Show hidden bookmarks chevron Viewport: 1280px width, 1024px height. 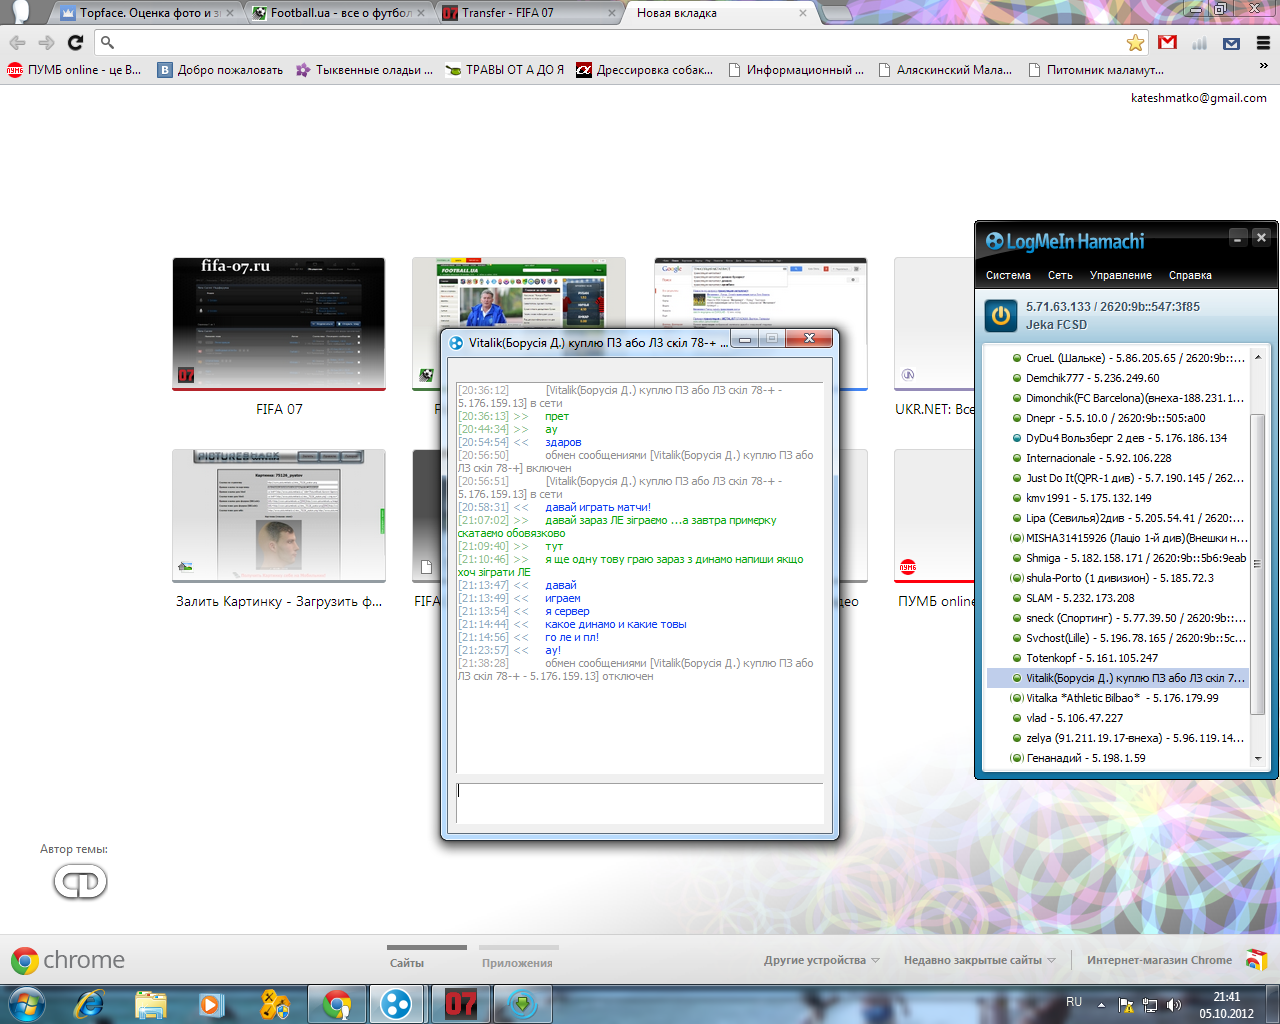[1263, 67]
